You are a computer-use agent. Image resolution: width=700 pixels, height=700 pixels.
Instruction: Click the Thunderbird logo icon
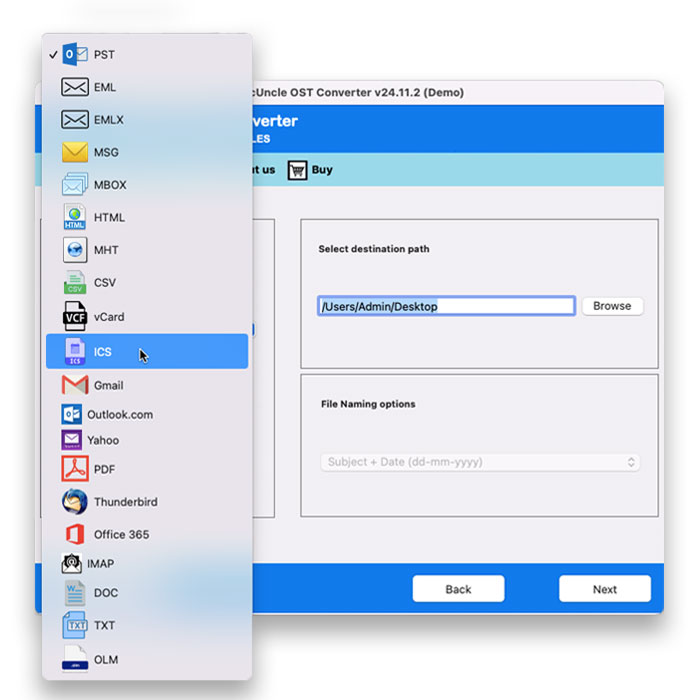[x=76, y=502]
